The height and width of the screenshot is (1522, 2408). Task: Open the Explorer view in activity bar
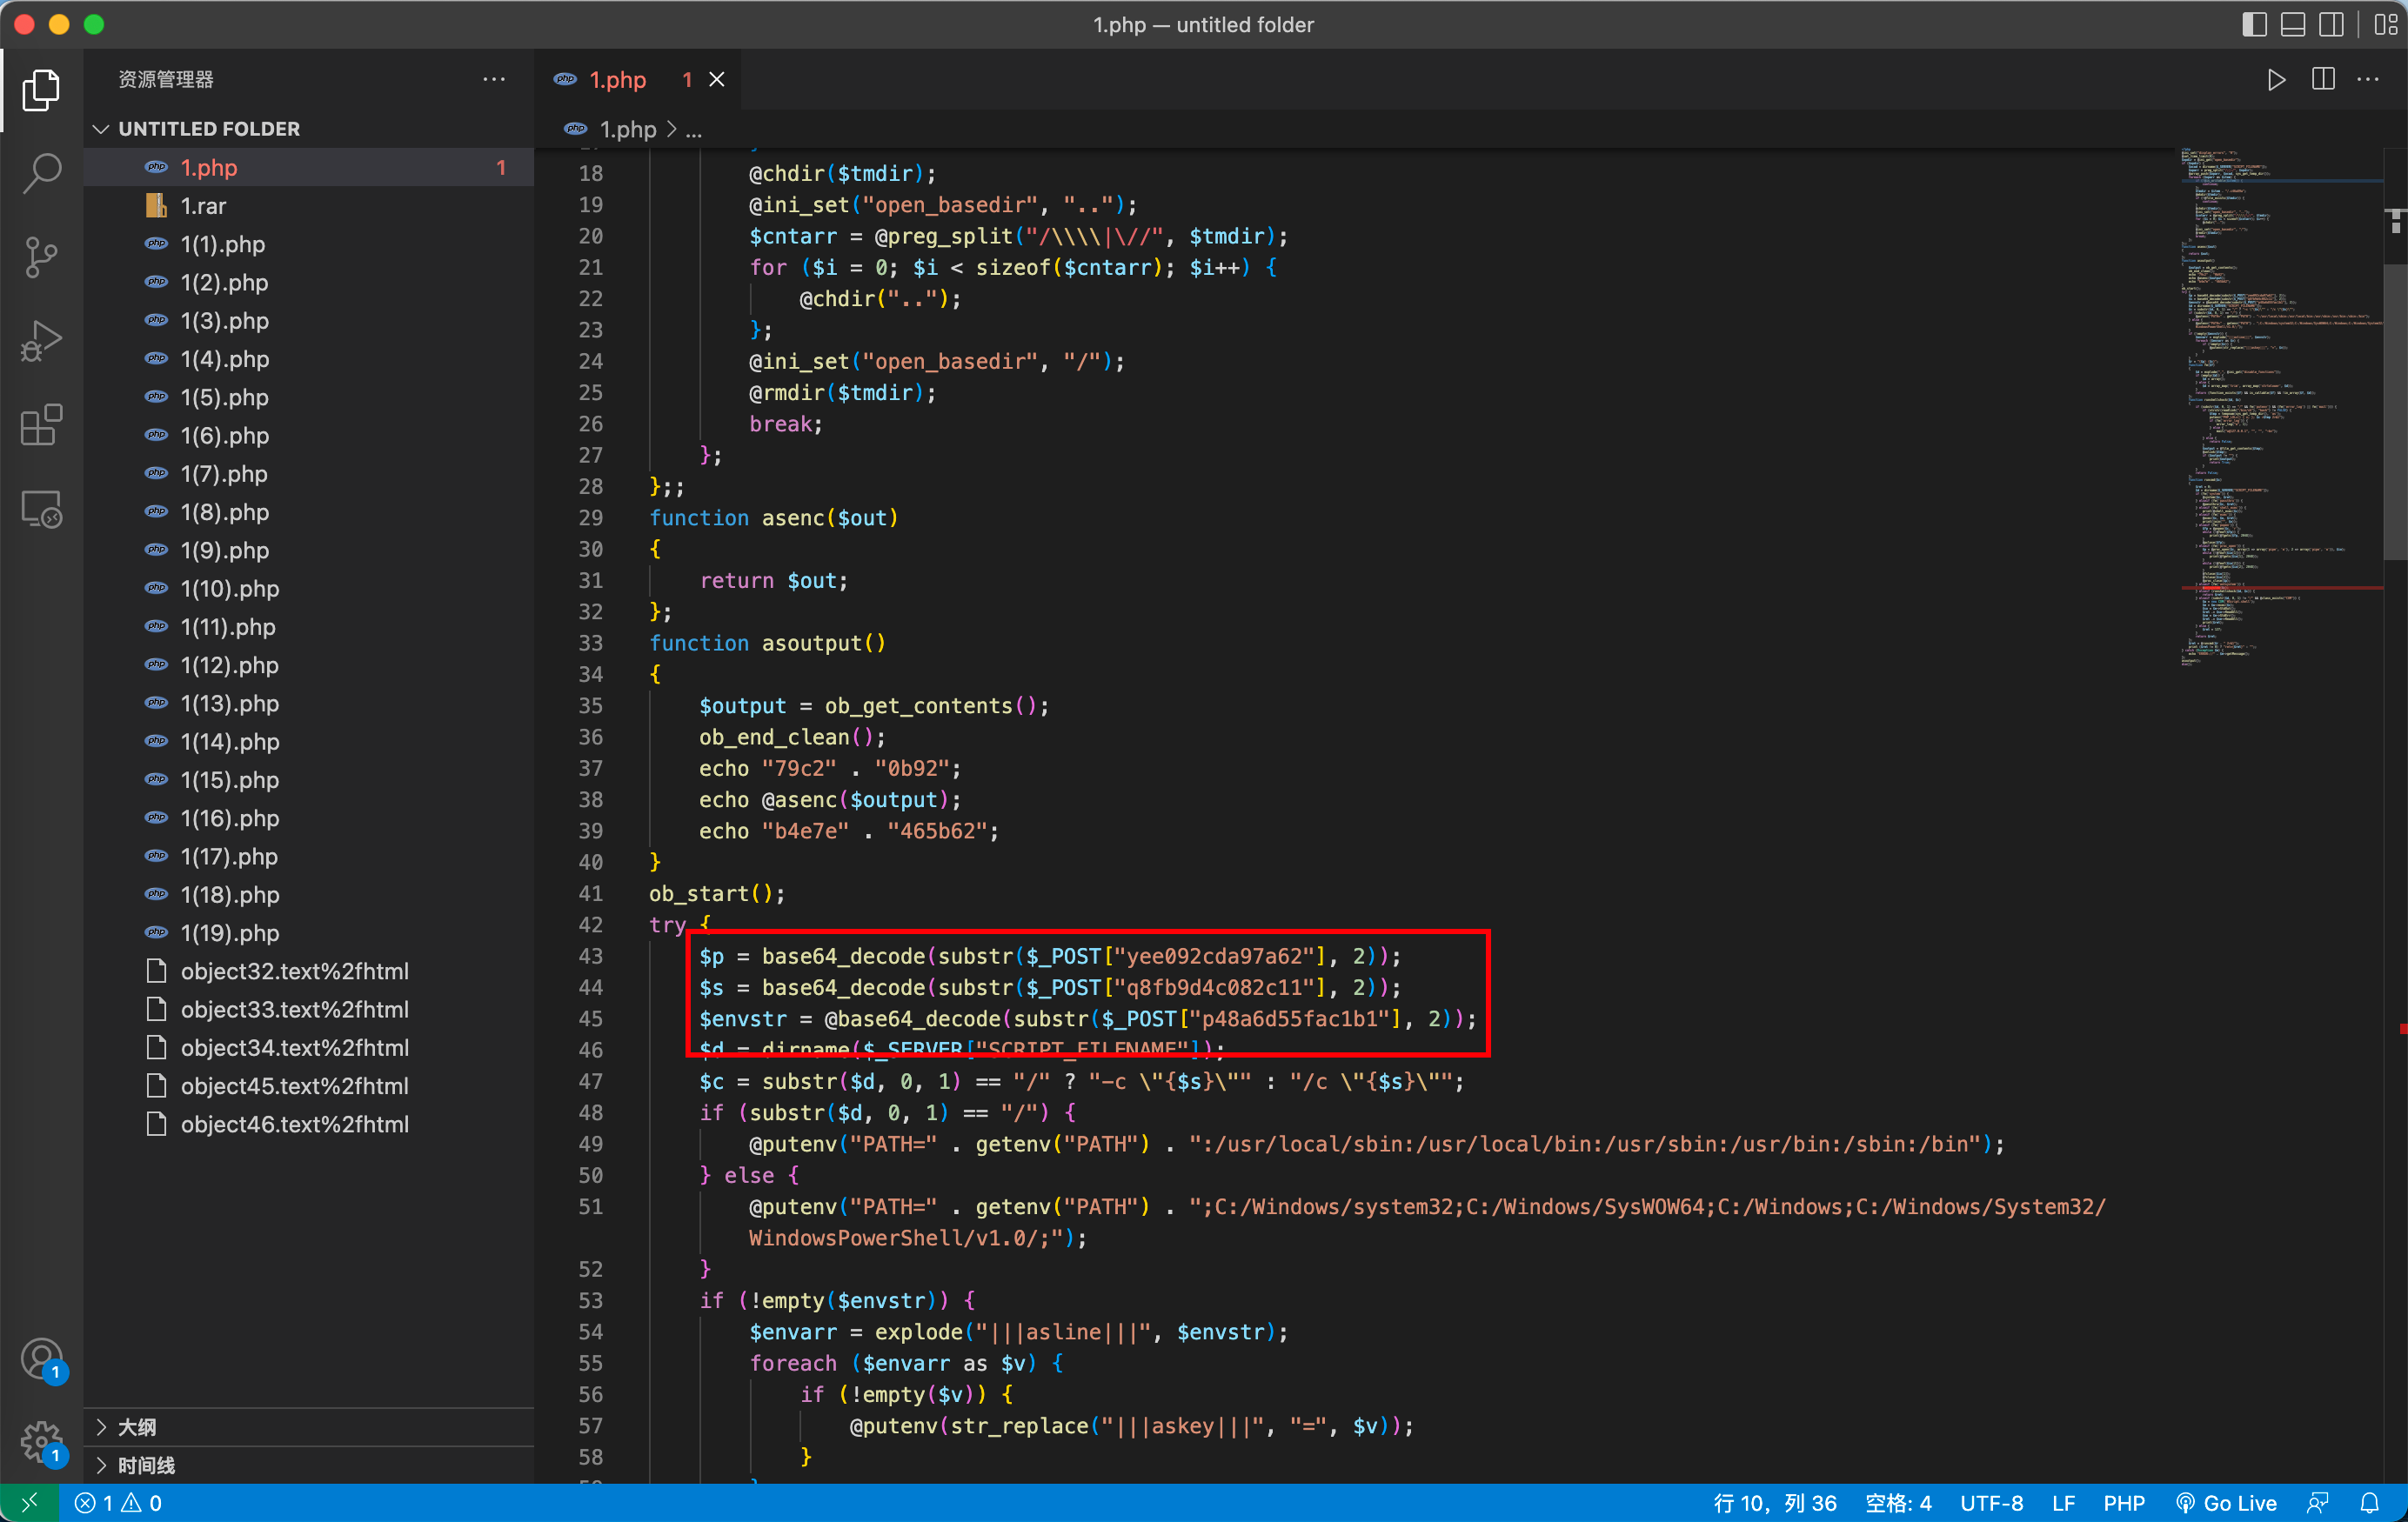(41, 90)
